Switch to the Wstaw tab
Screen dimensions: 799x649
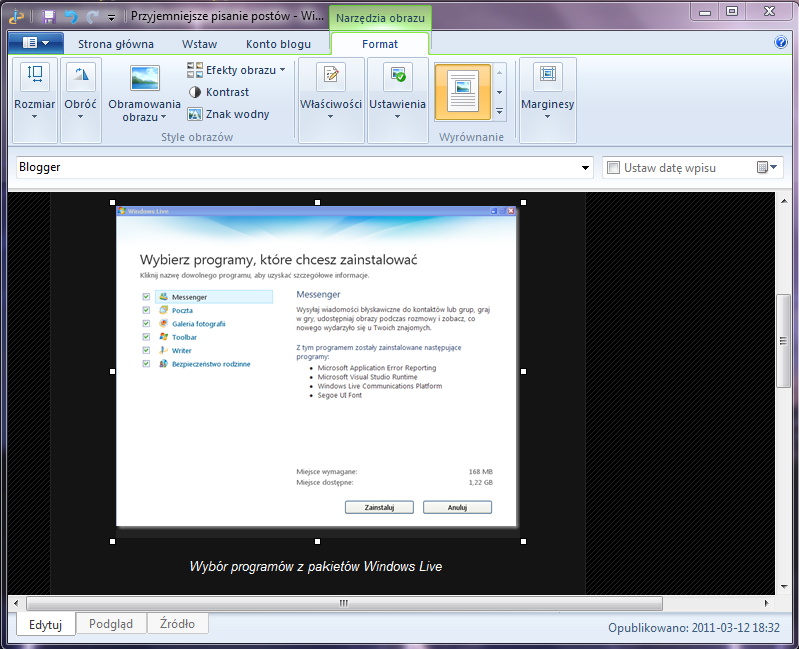click(199, 44)
